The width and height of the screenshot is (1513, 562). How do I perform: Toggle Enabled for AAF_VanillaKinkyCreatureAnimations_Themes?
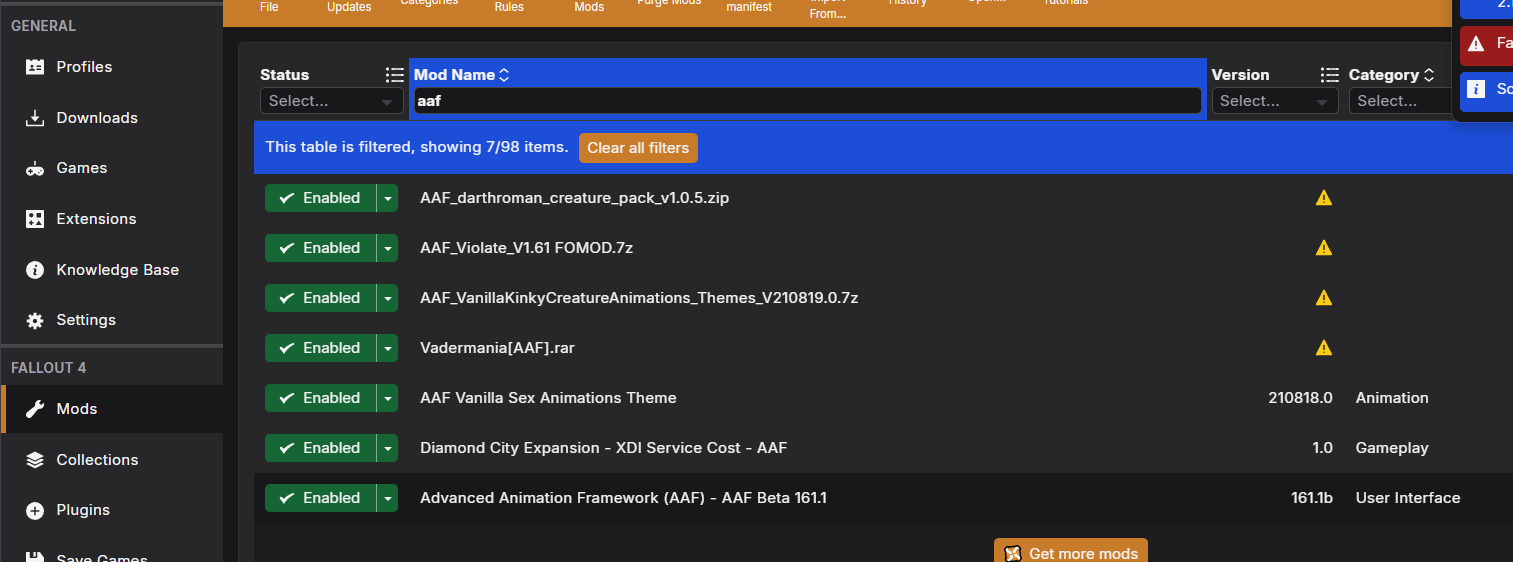click(321, 298)
